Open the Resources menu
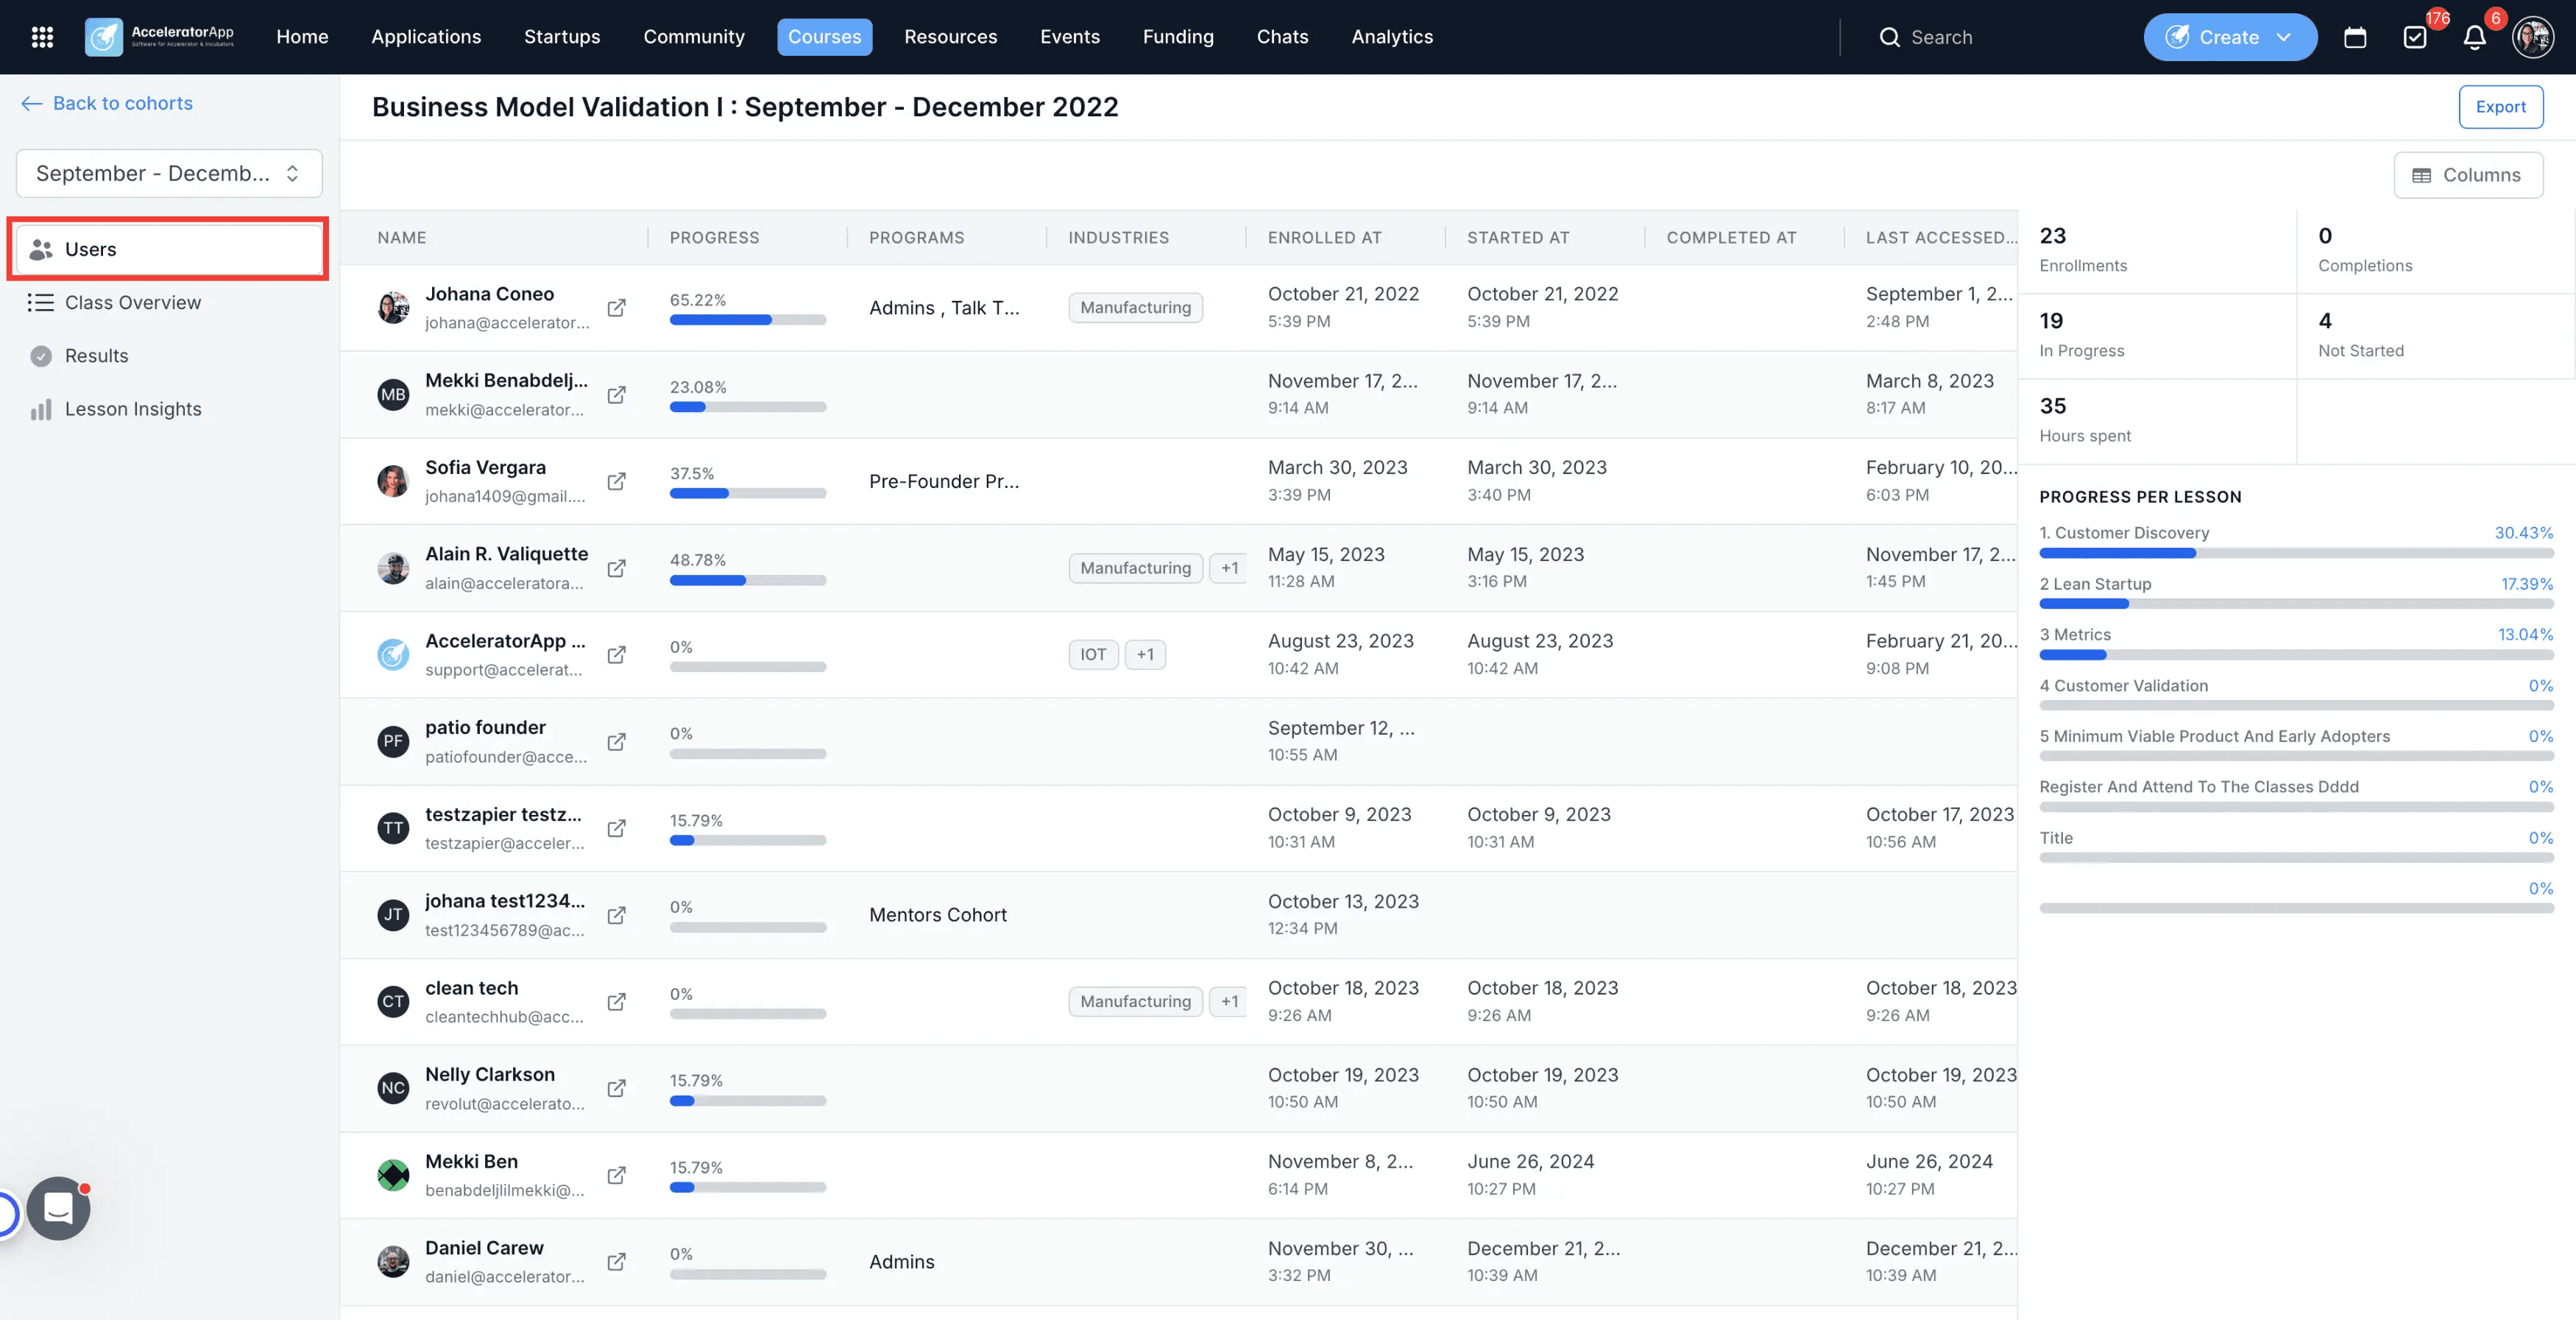The height and width of the screenshot is (1320, 2576). pyautogui.click(x=950, y=37)
